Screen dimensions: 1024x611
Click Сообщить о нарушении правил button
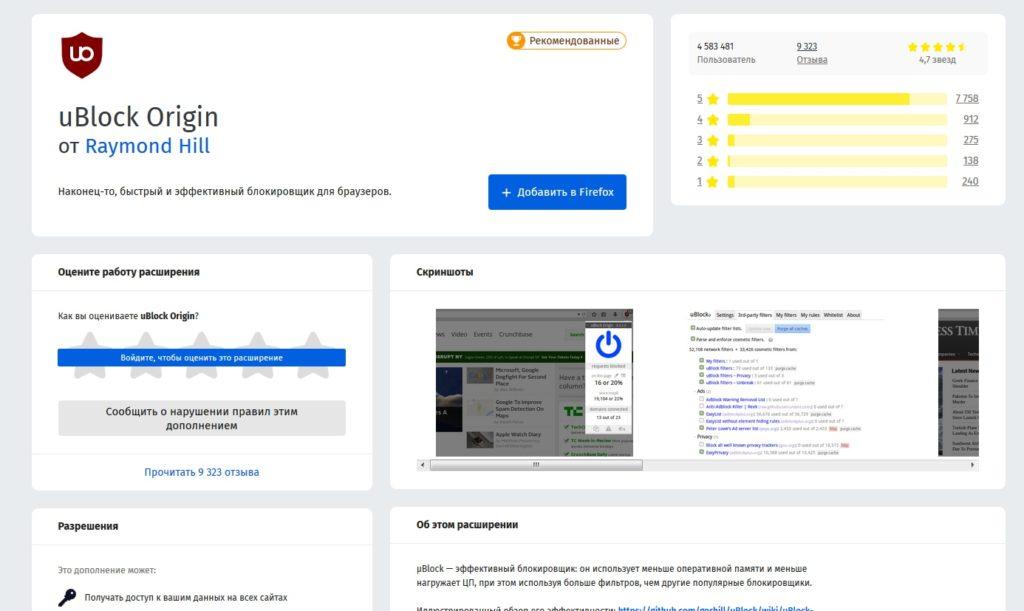tap(201, 418)
